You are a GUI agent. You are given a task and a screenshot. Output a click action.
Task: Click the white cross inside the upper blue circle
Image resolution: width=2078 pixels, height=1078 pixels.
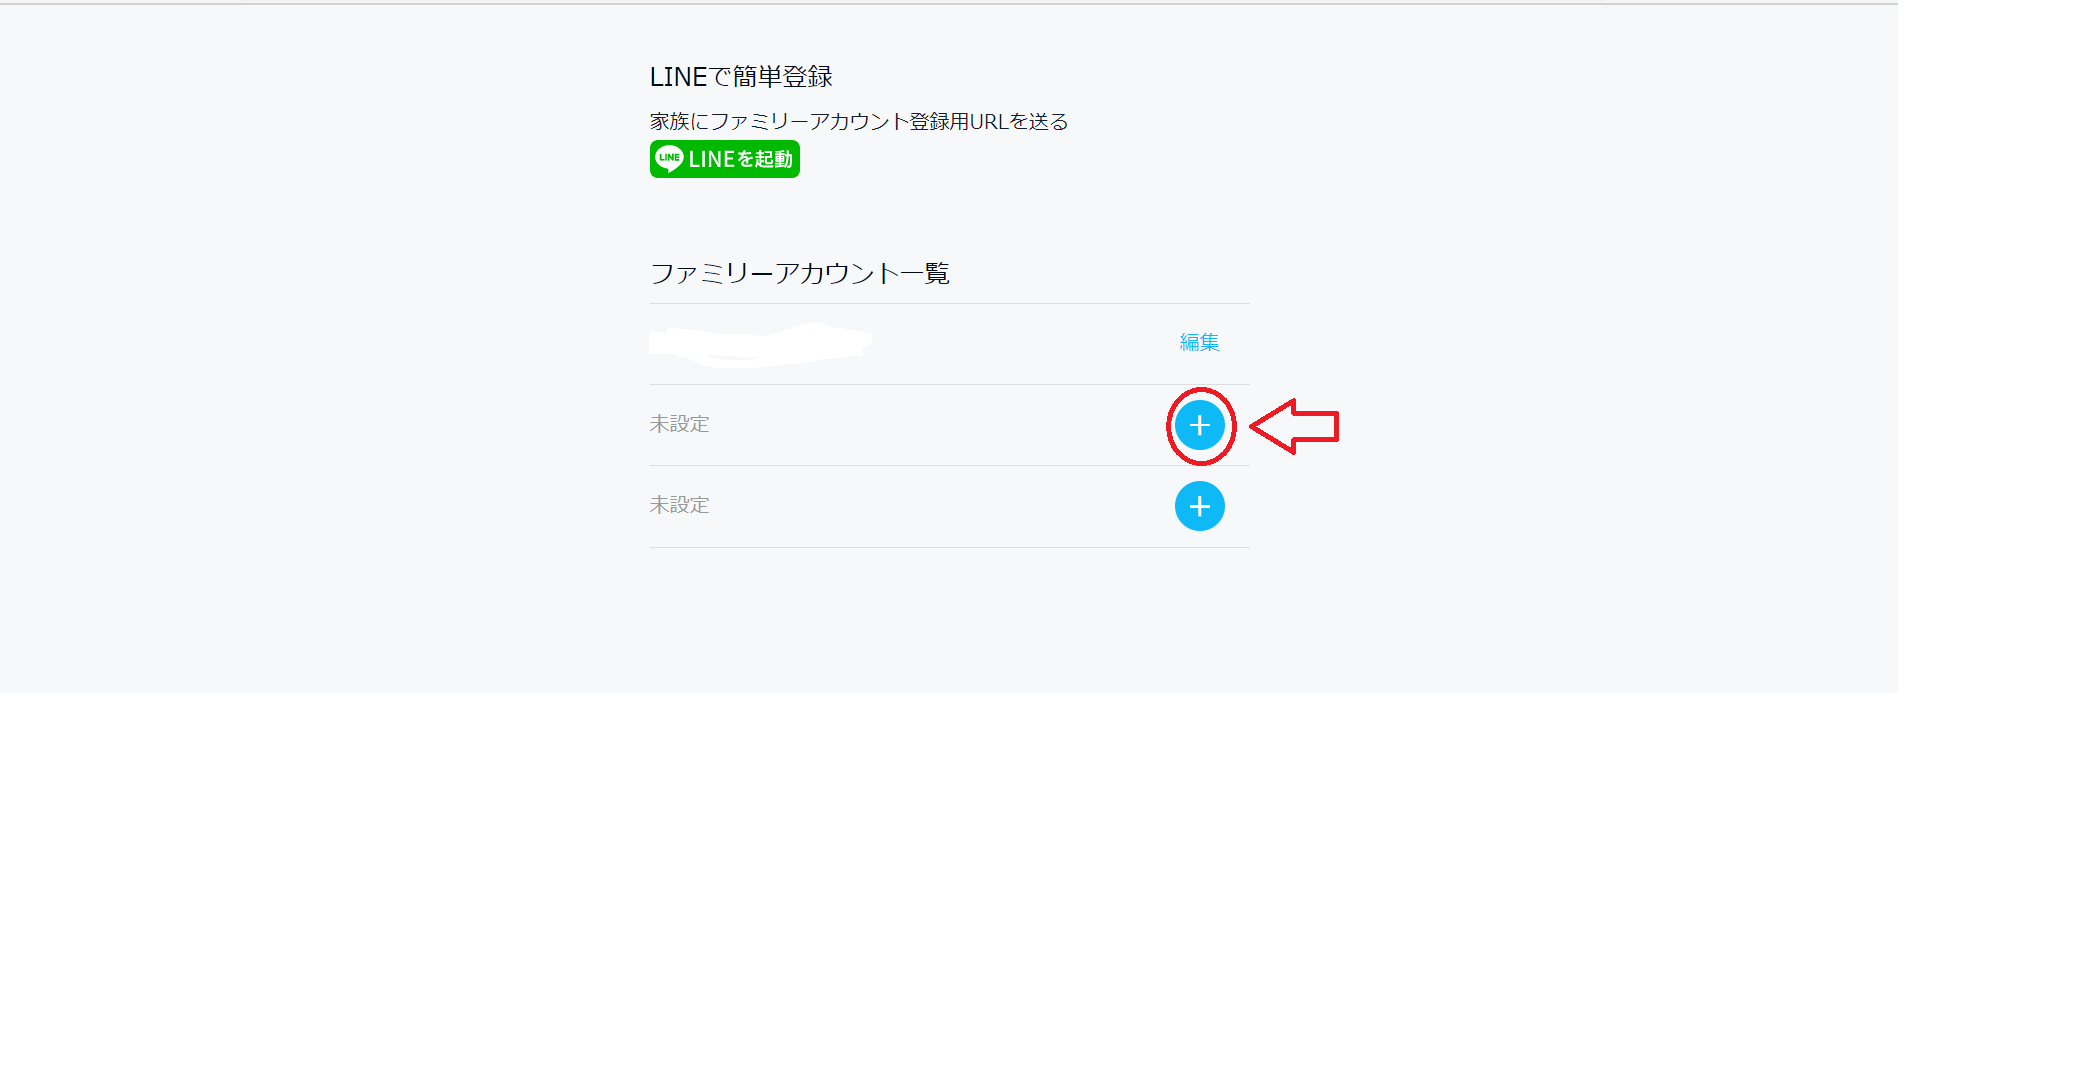pos(1200,426)
